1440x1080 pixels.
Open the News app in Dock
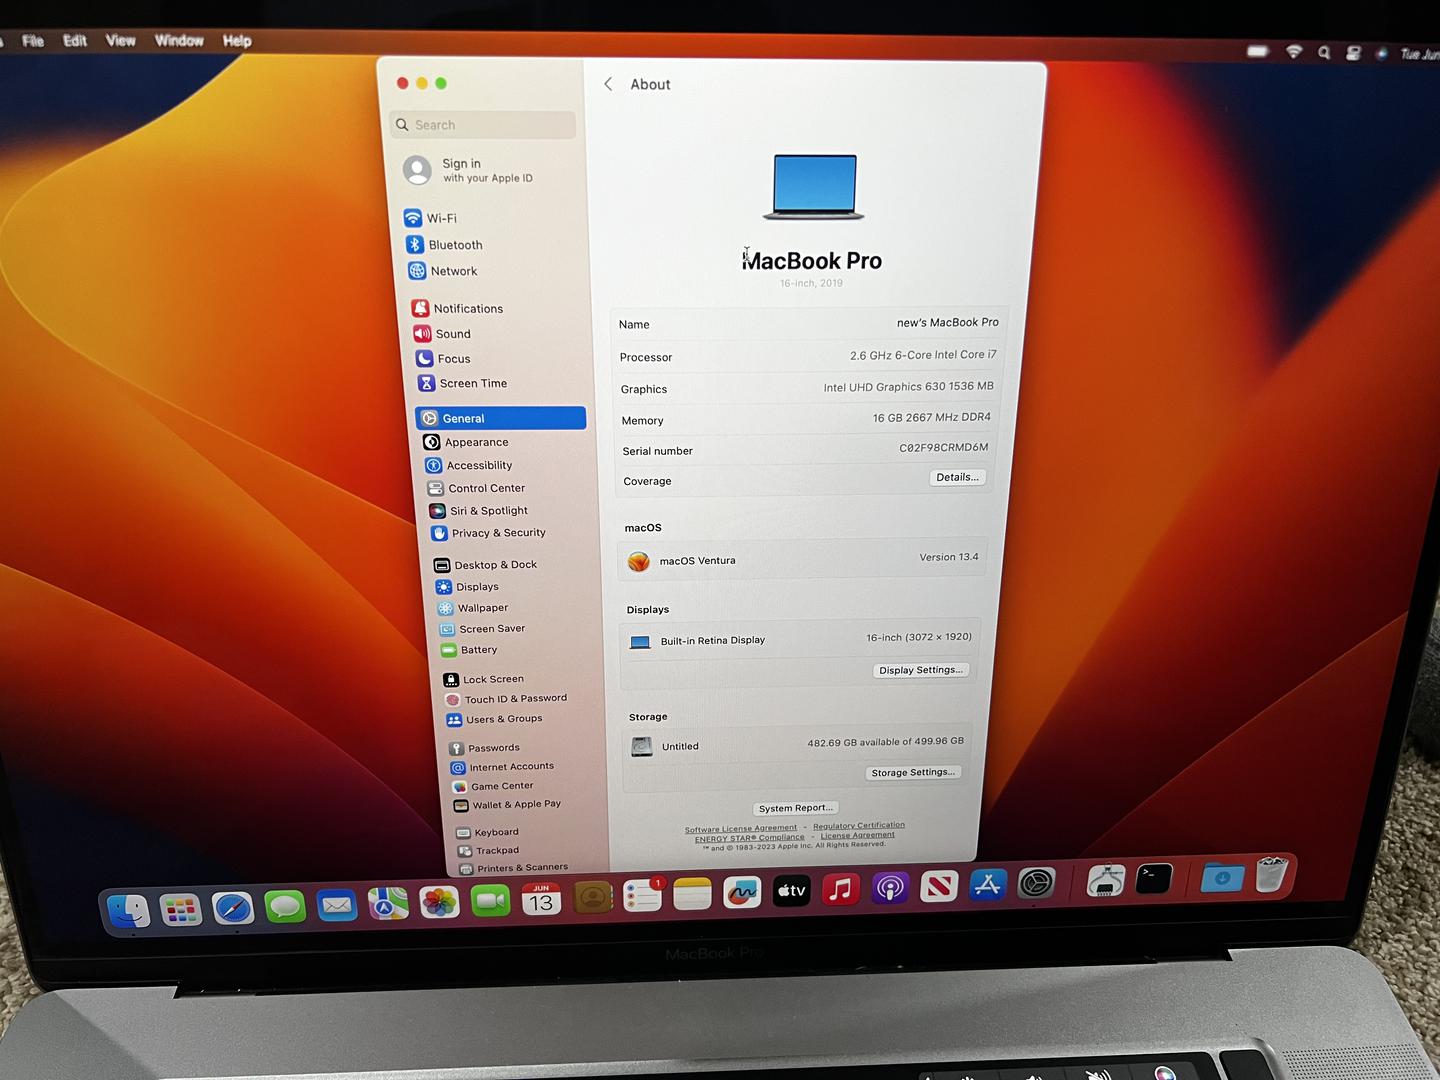pyautogui.click(x=939, y=886)
